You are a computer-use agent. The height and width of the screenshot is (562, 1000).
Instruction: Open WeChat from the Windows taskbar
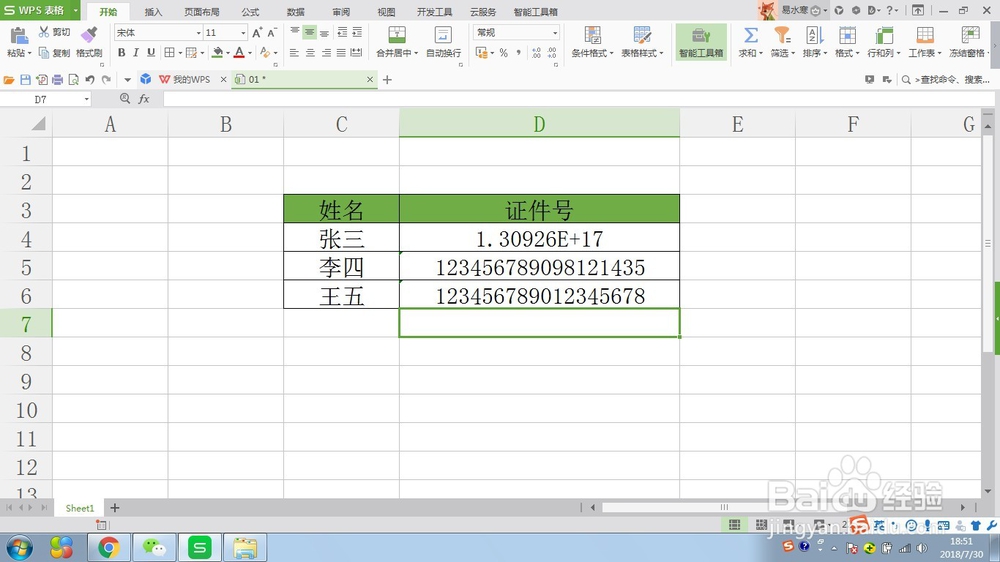point(154,547)
